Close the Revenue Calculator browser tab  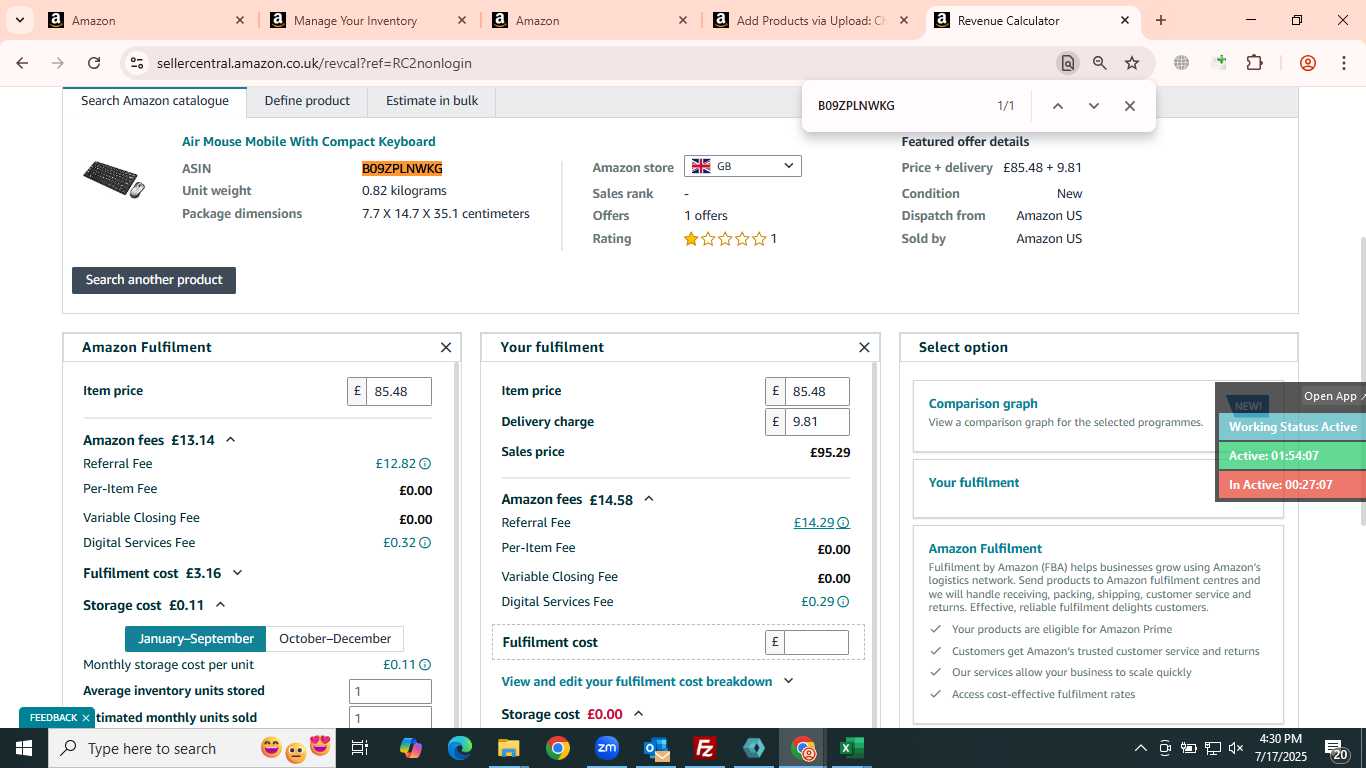1125,20
